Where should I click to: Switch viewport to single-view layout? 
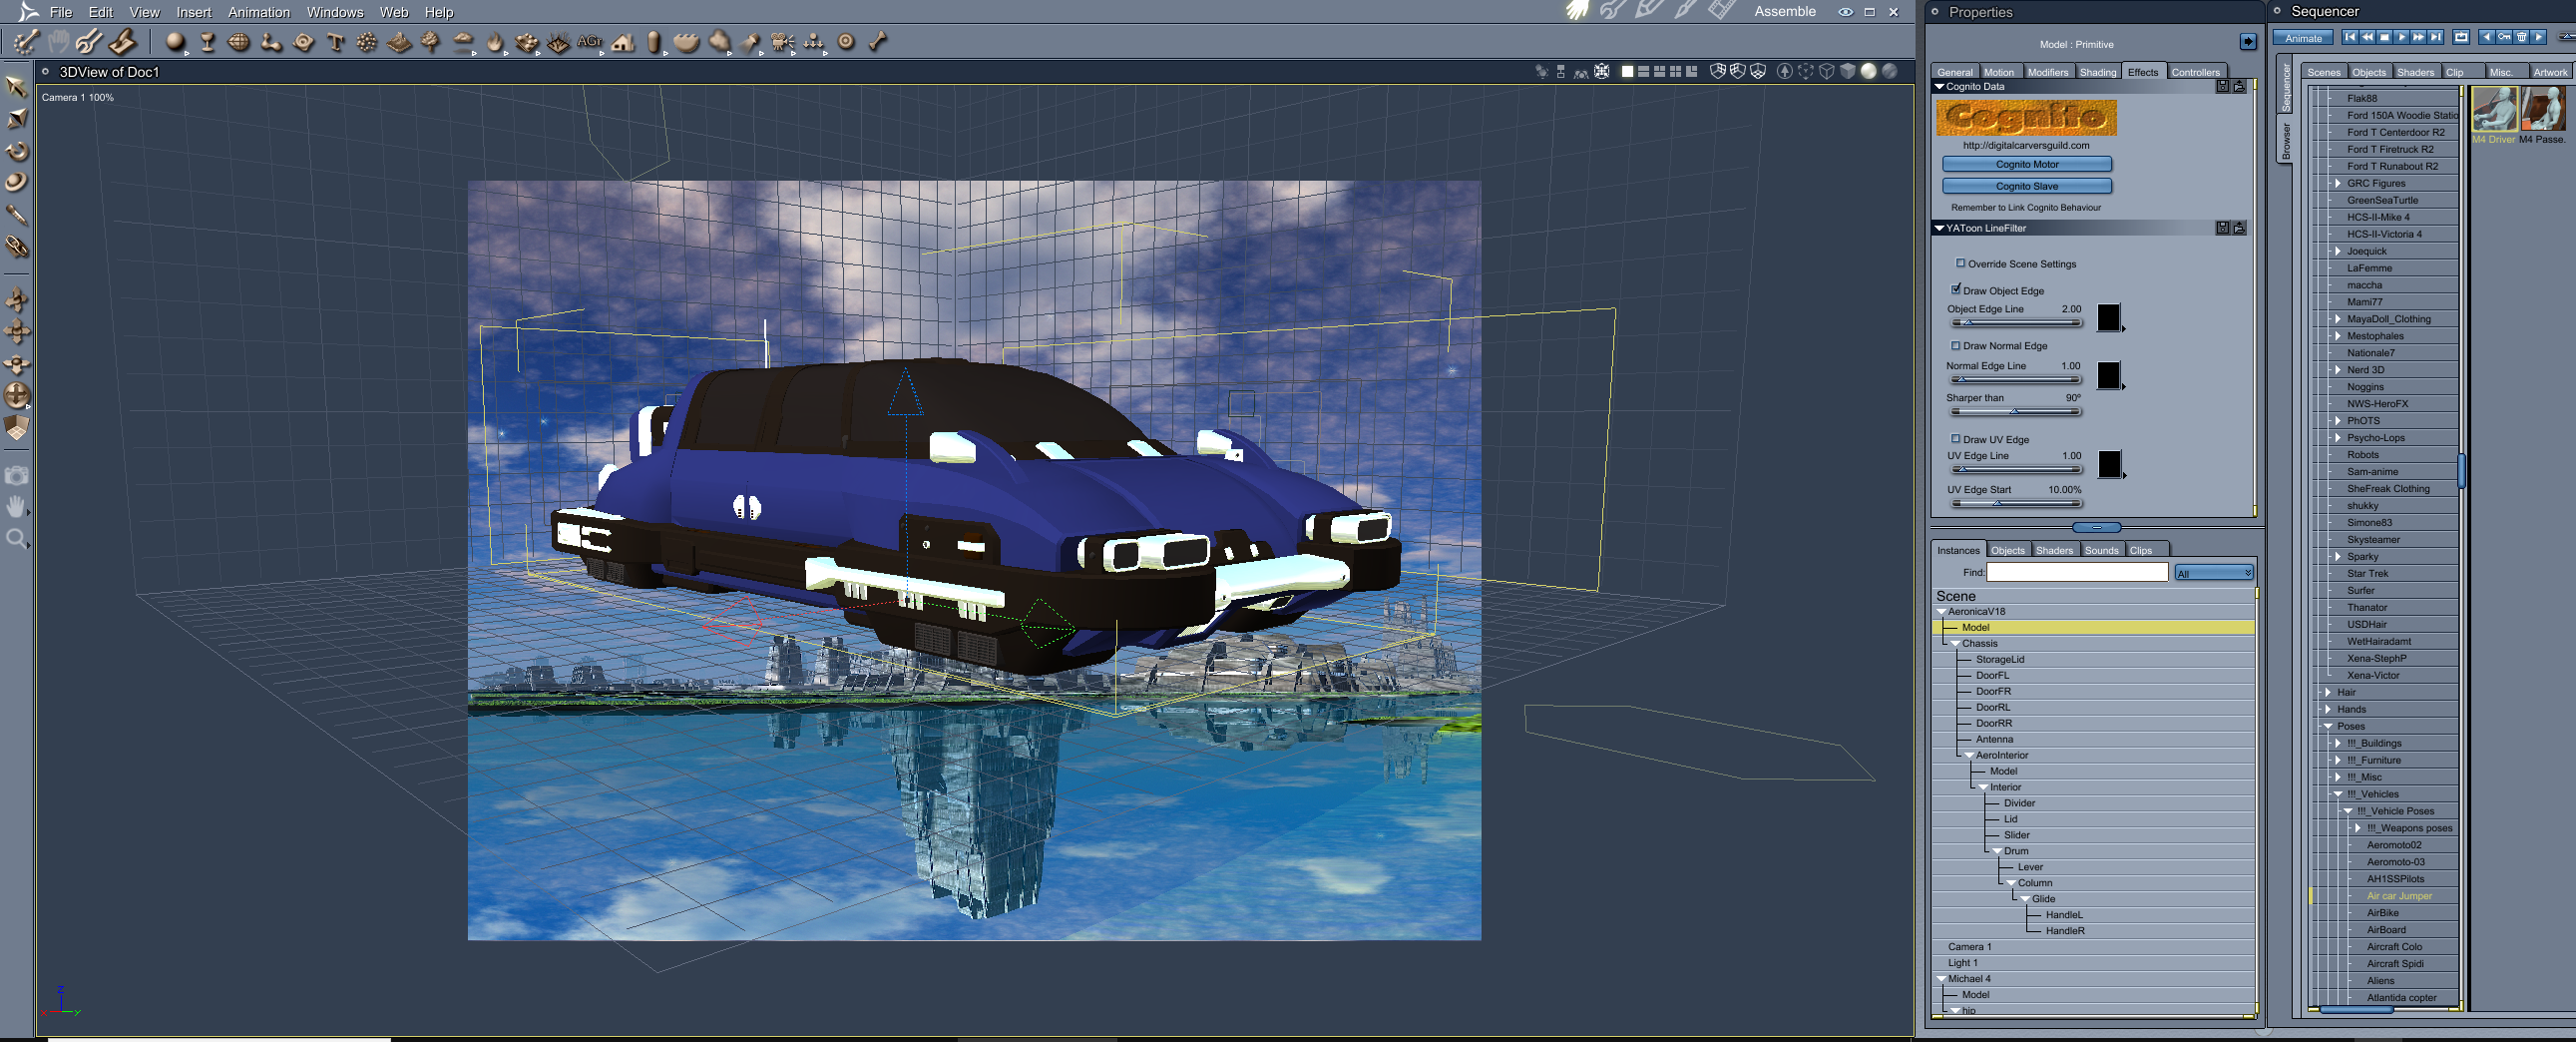(1627, 71)
